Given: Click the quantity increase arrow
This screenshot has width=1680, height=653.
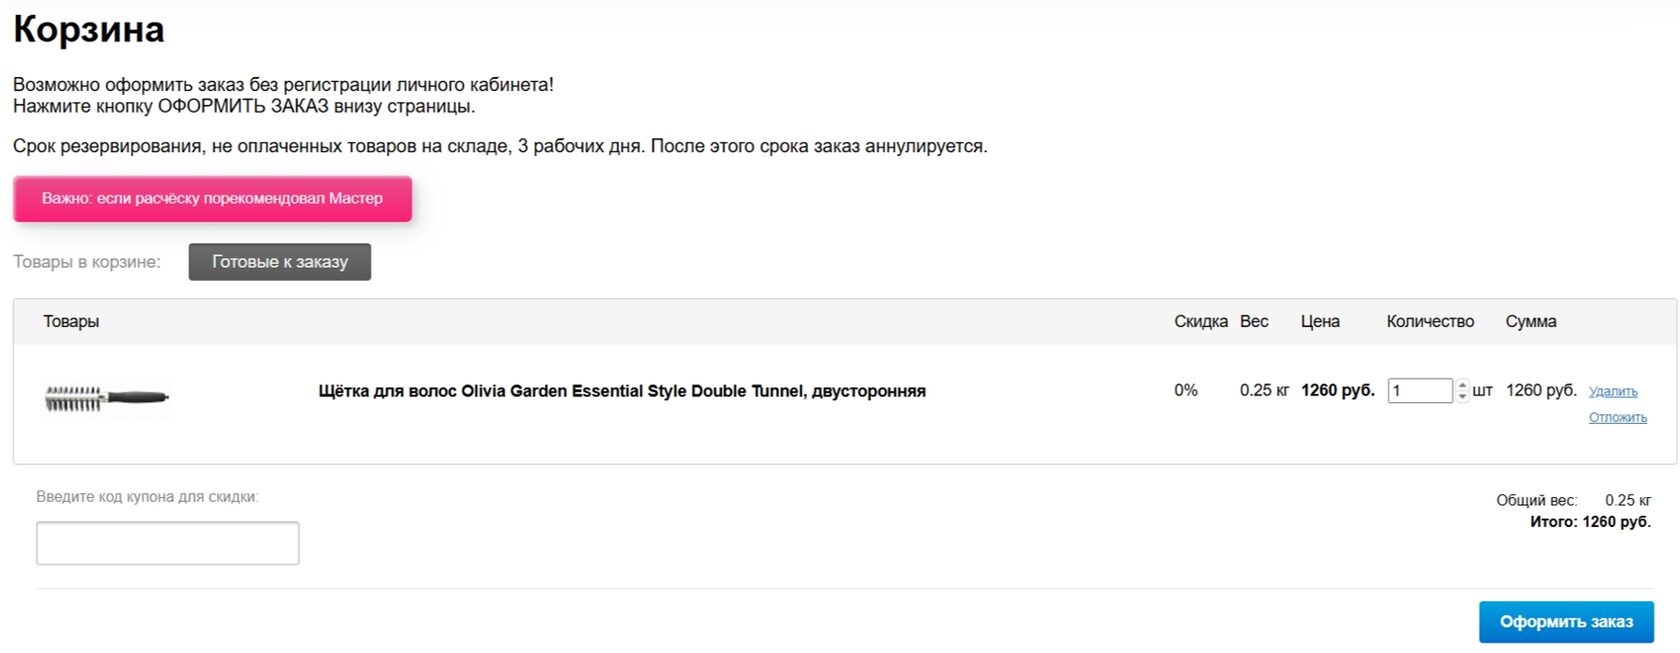Looking at the screenshot, I should 1462,385.
